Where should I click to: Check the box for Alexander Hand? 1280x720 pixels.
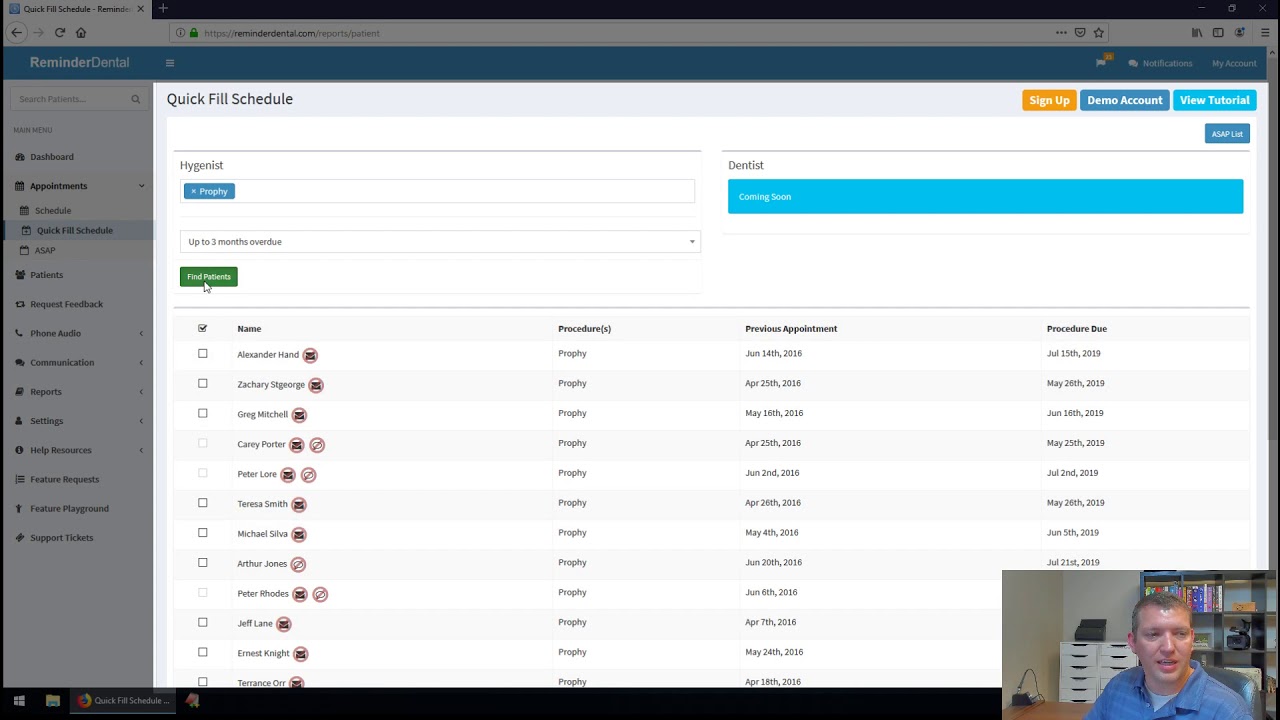coord(203,353)
